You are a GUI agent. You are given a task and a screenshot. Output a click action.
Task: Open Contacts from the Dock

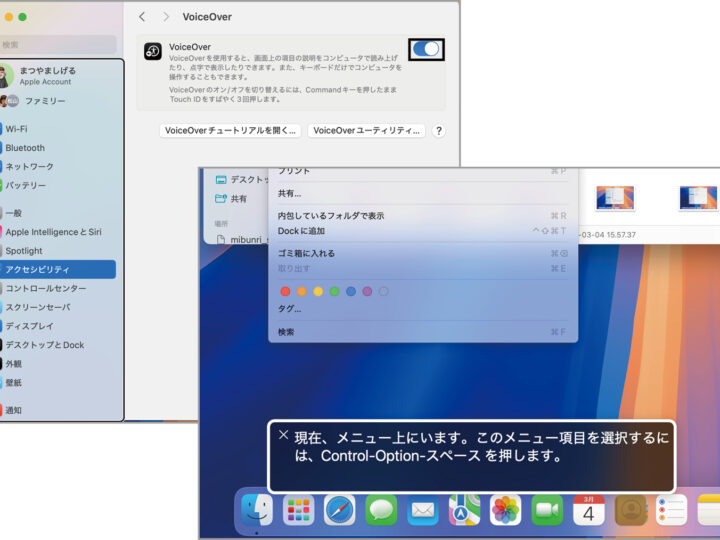coord(630,510)
